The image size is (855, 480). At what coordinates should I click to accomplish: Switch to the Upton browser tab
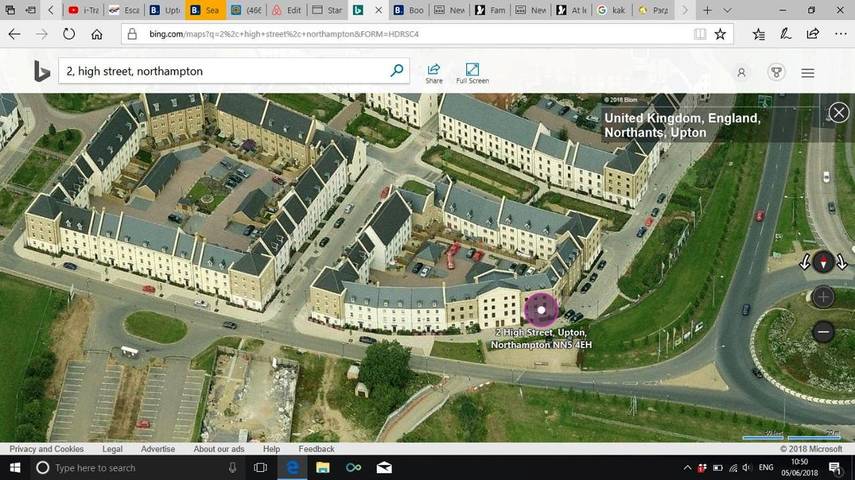point(166,10)
